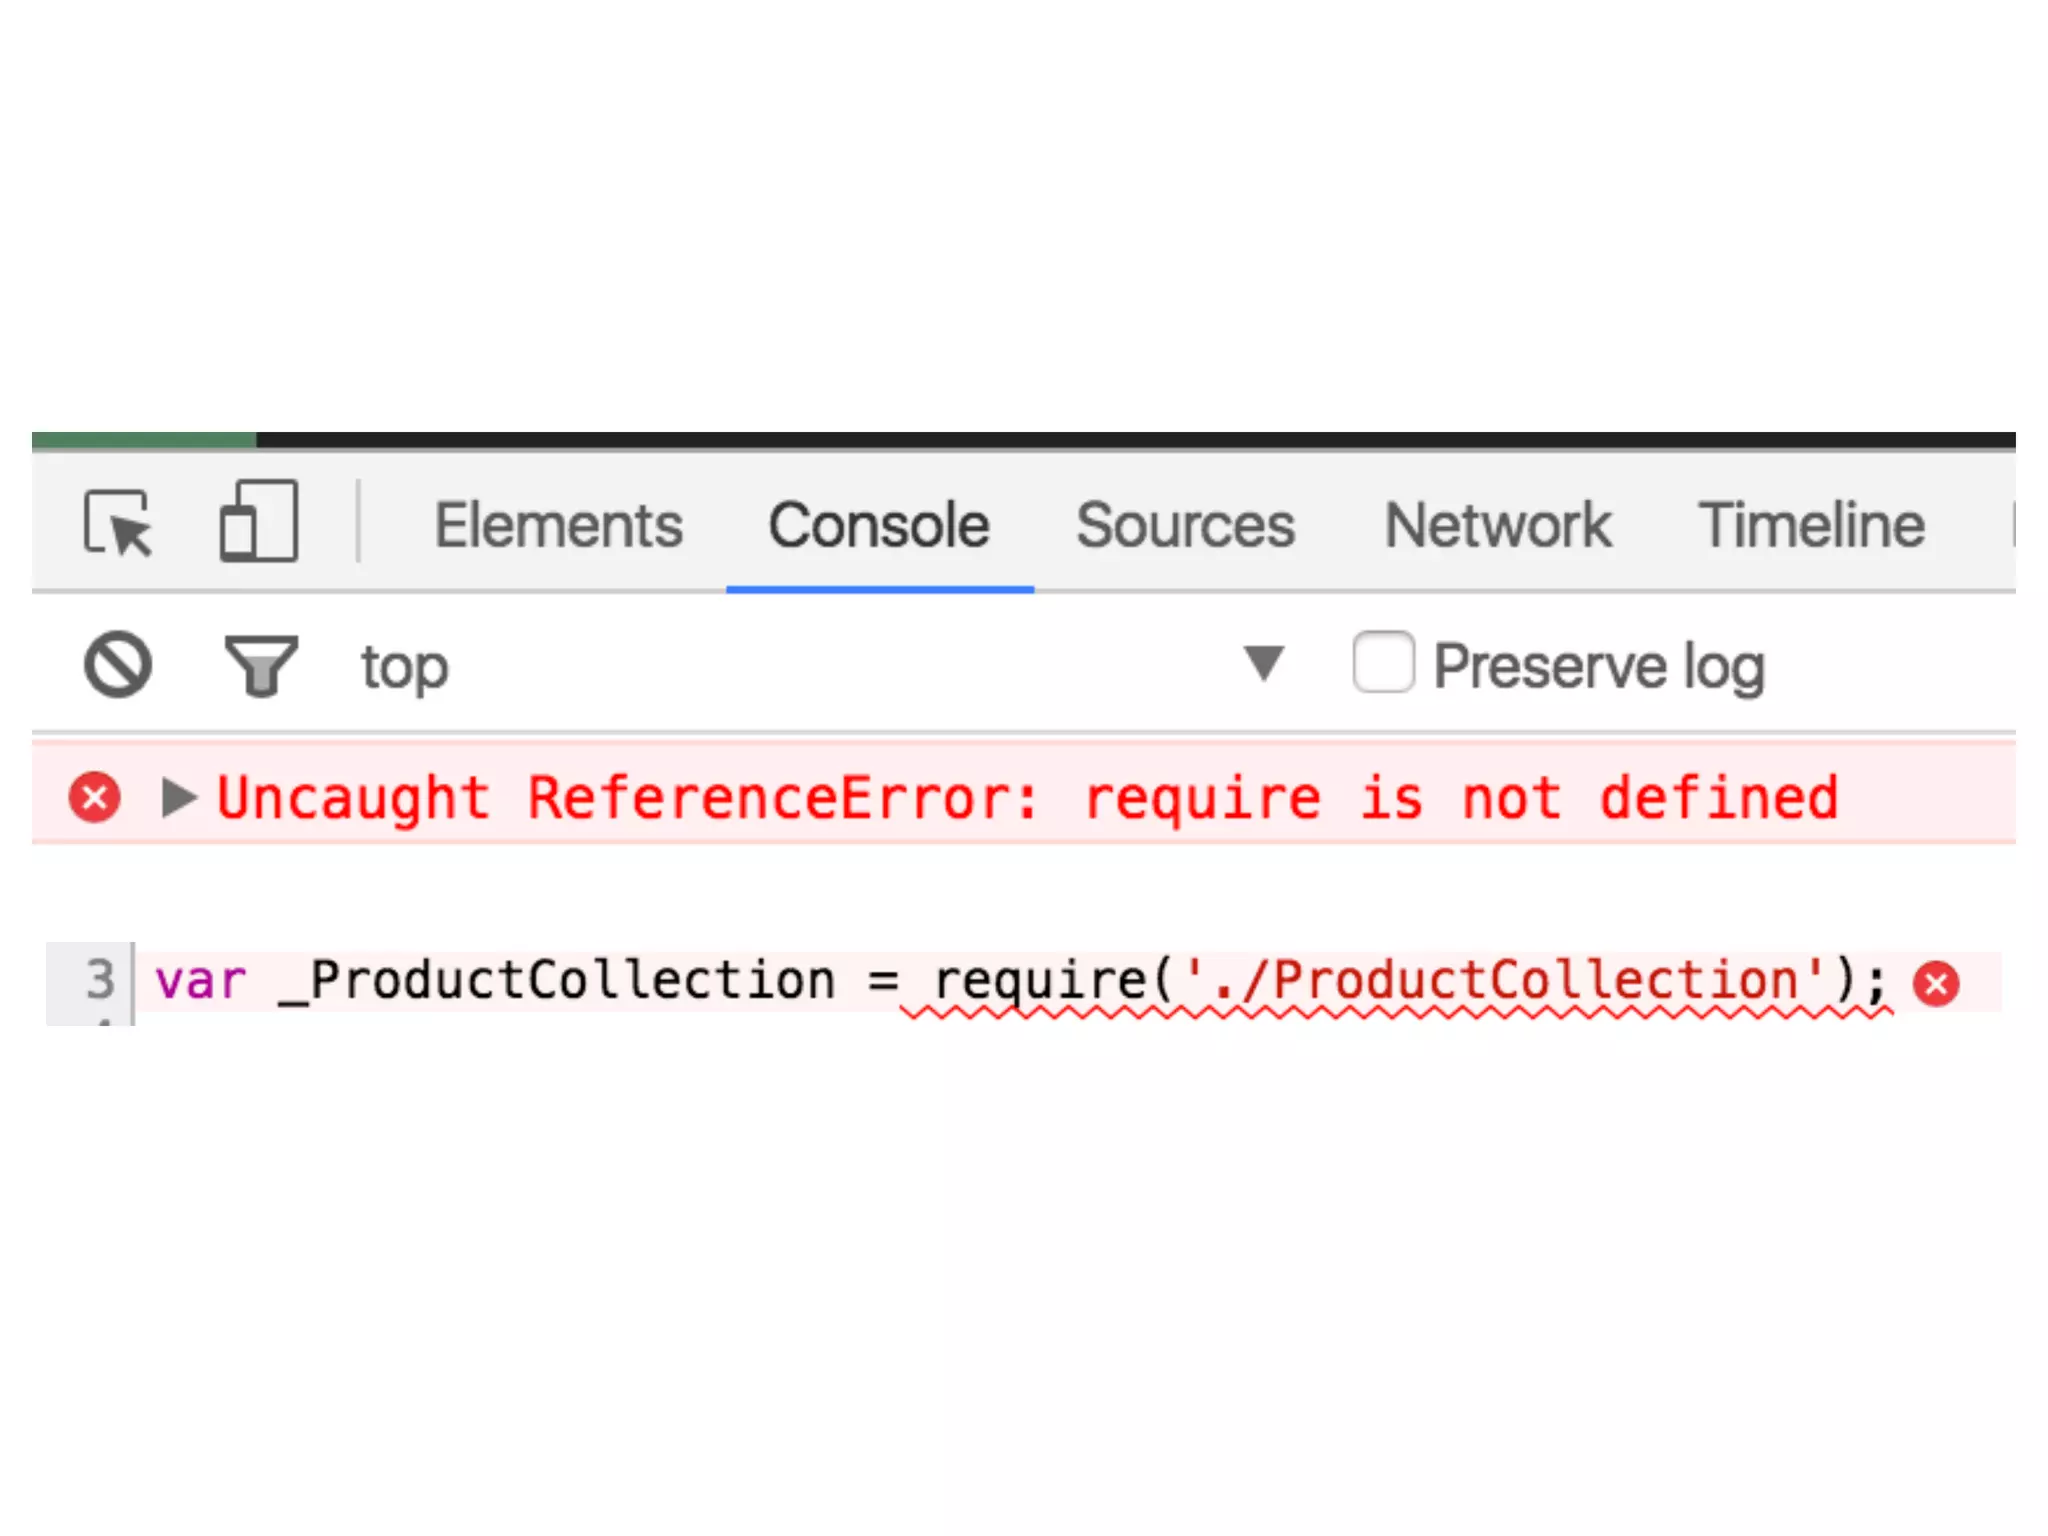Click the _ProductCollection variable name
The image size is (2048, 1536).
(x=556, y=980)
